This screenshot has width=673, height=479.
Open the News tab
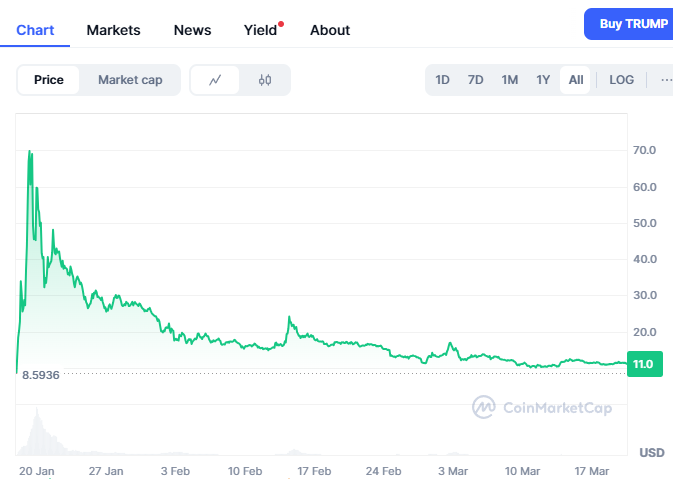click(x=192, y=30)
